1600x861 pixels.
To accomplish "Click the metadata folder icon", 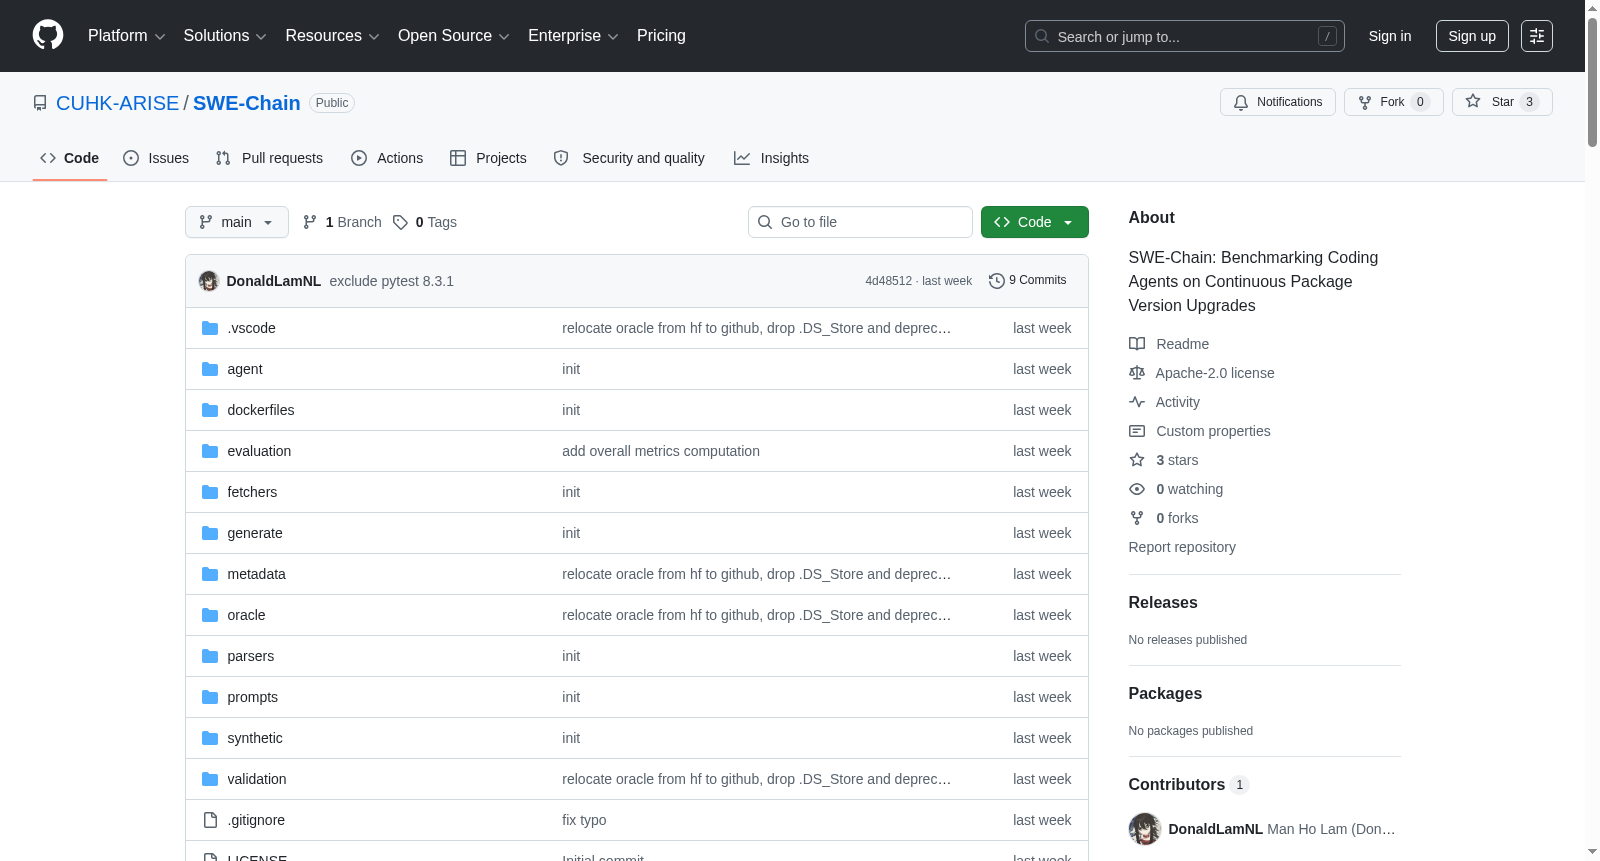I will (x=210, y=574).
